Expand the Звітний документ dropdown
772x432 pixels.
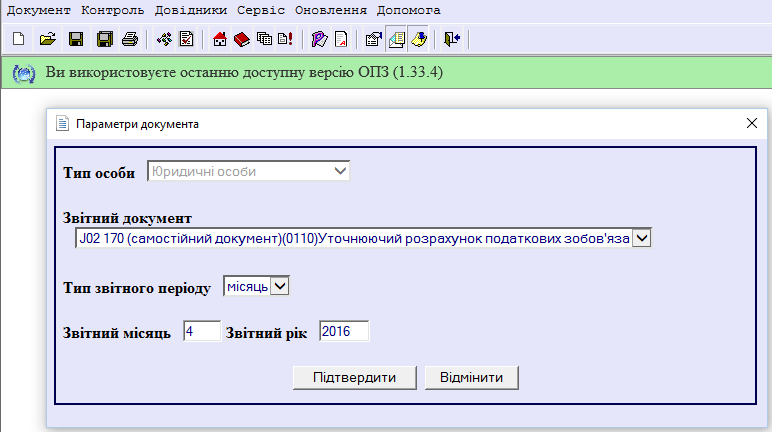point(642,238)
